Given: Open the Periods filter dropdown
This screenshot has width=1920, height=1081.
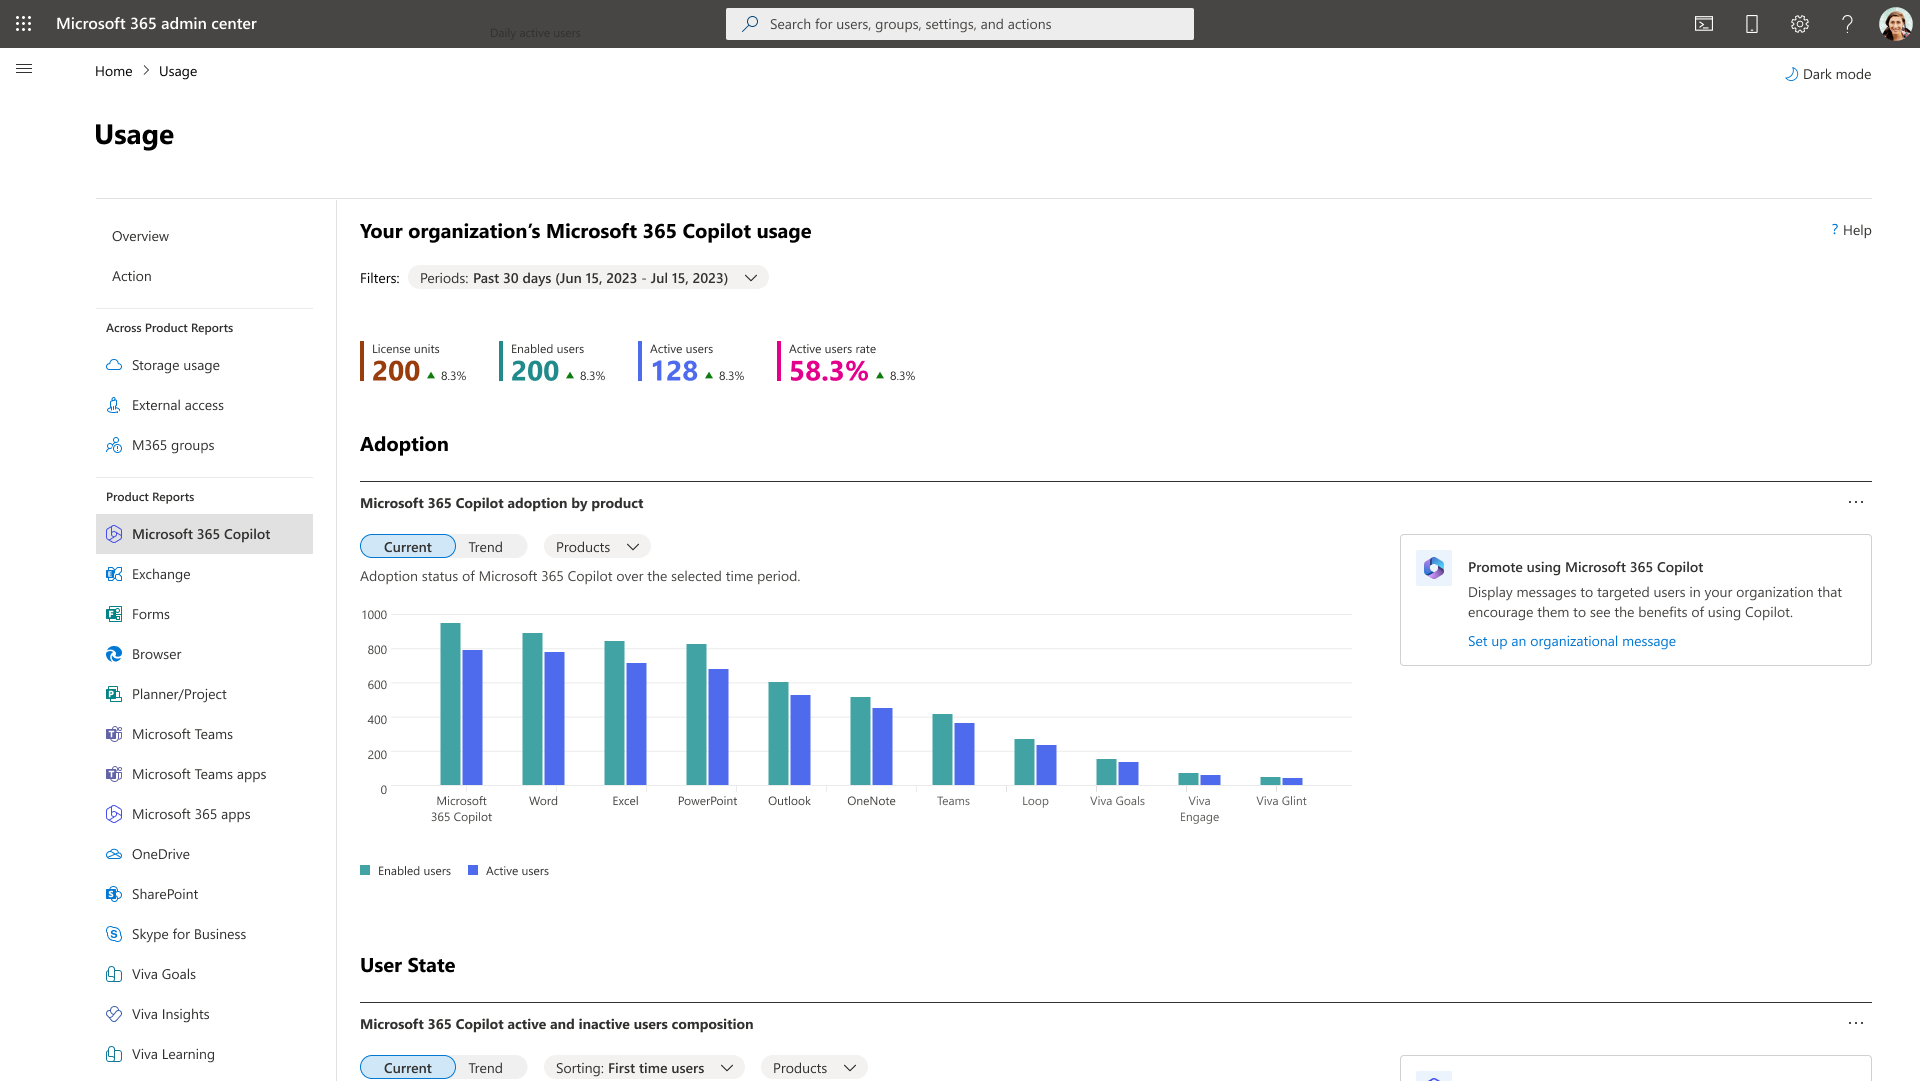Looking at the screenshot, I should point(588,278).
